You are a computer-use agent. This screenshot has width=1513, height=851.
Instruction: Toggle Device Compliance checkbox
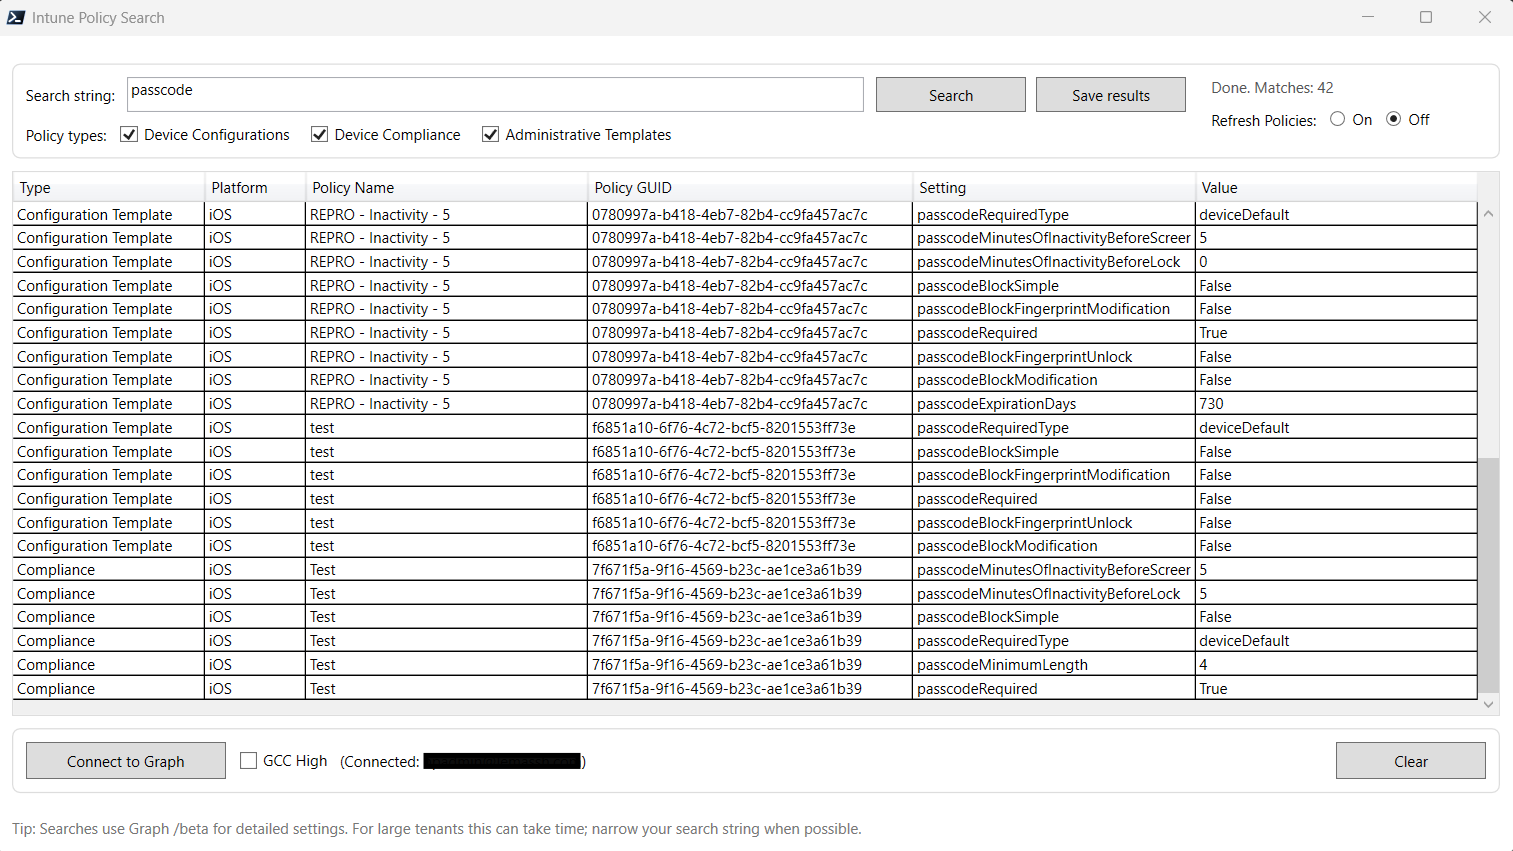coord(319,134)
